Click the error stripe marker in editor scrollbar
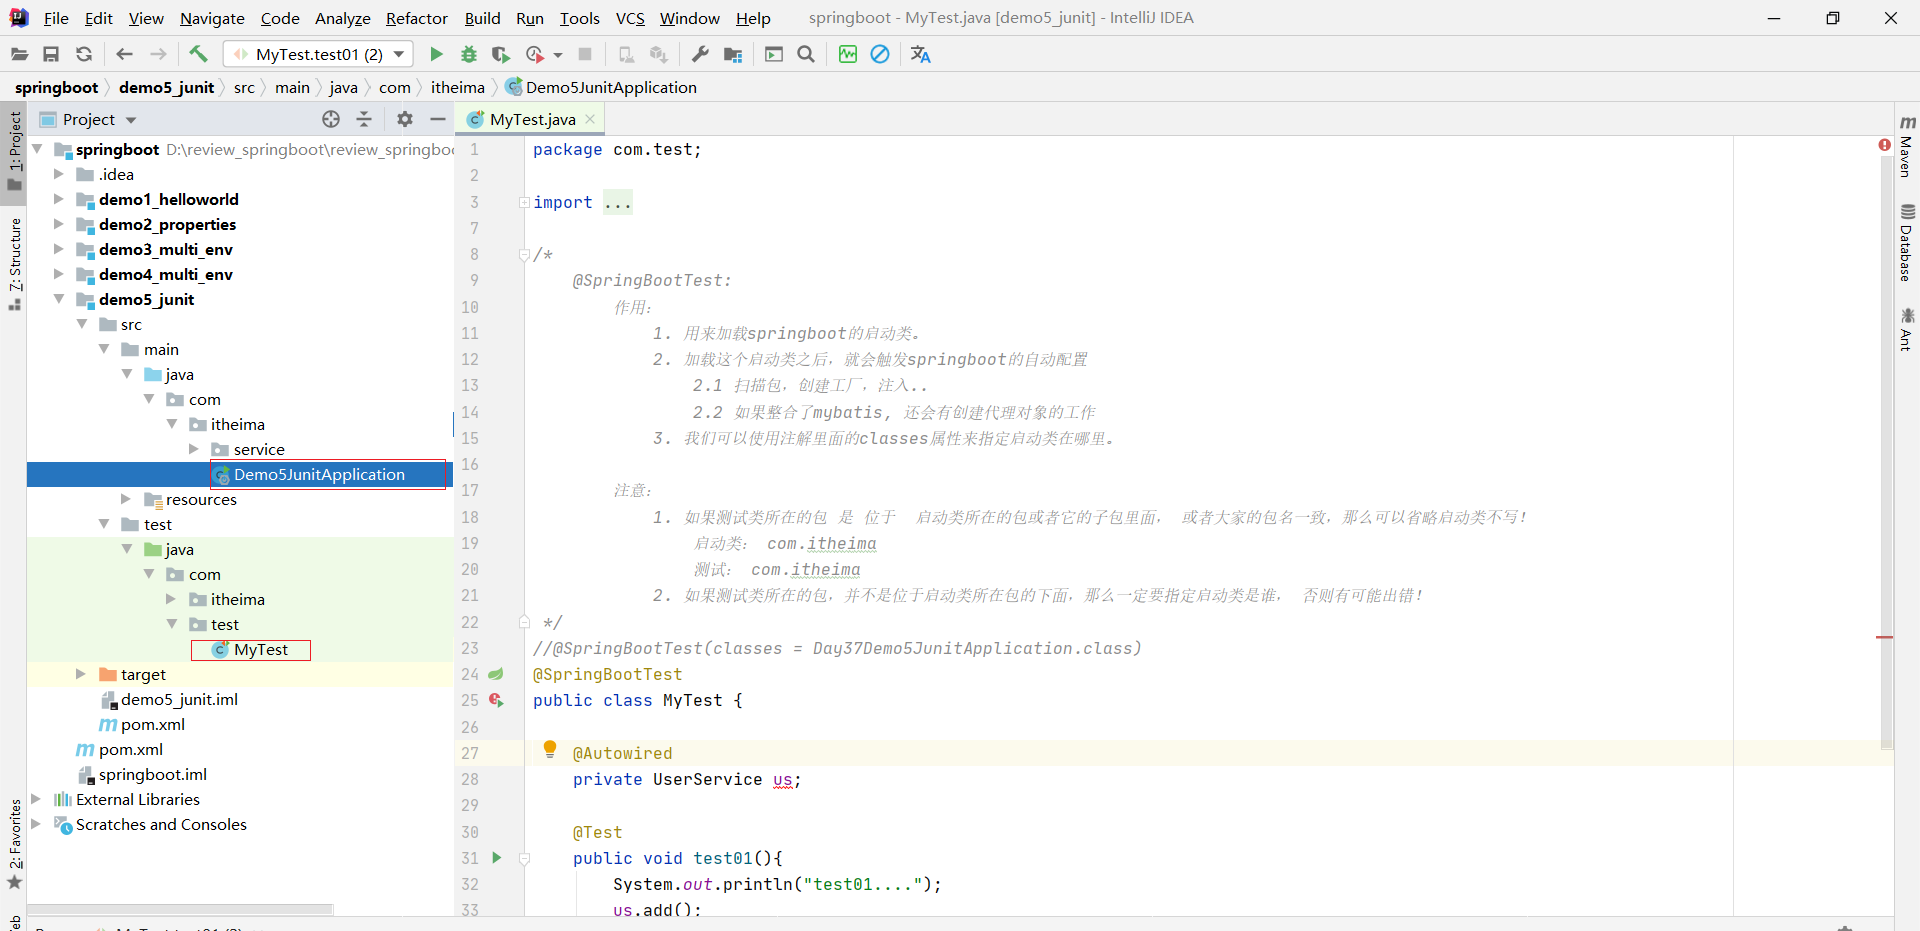 coord(1884,637)
